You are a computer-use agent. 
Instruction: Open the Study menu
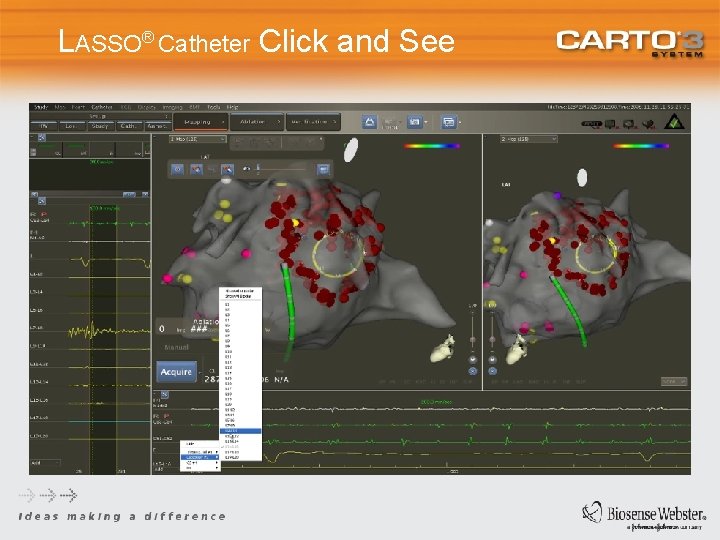41,107
